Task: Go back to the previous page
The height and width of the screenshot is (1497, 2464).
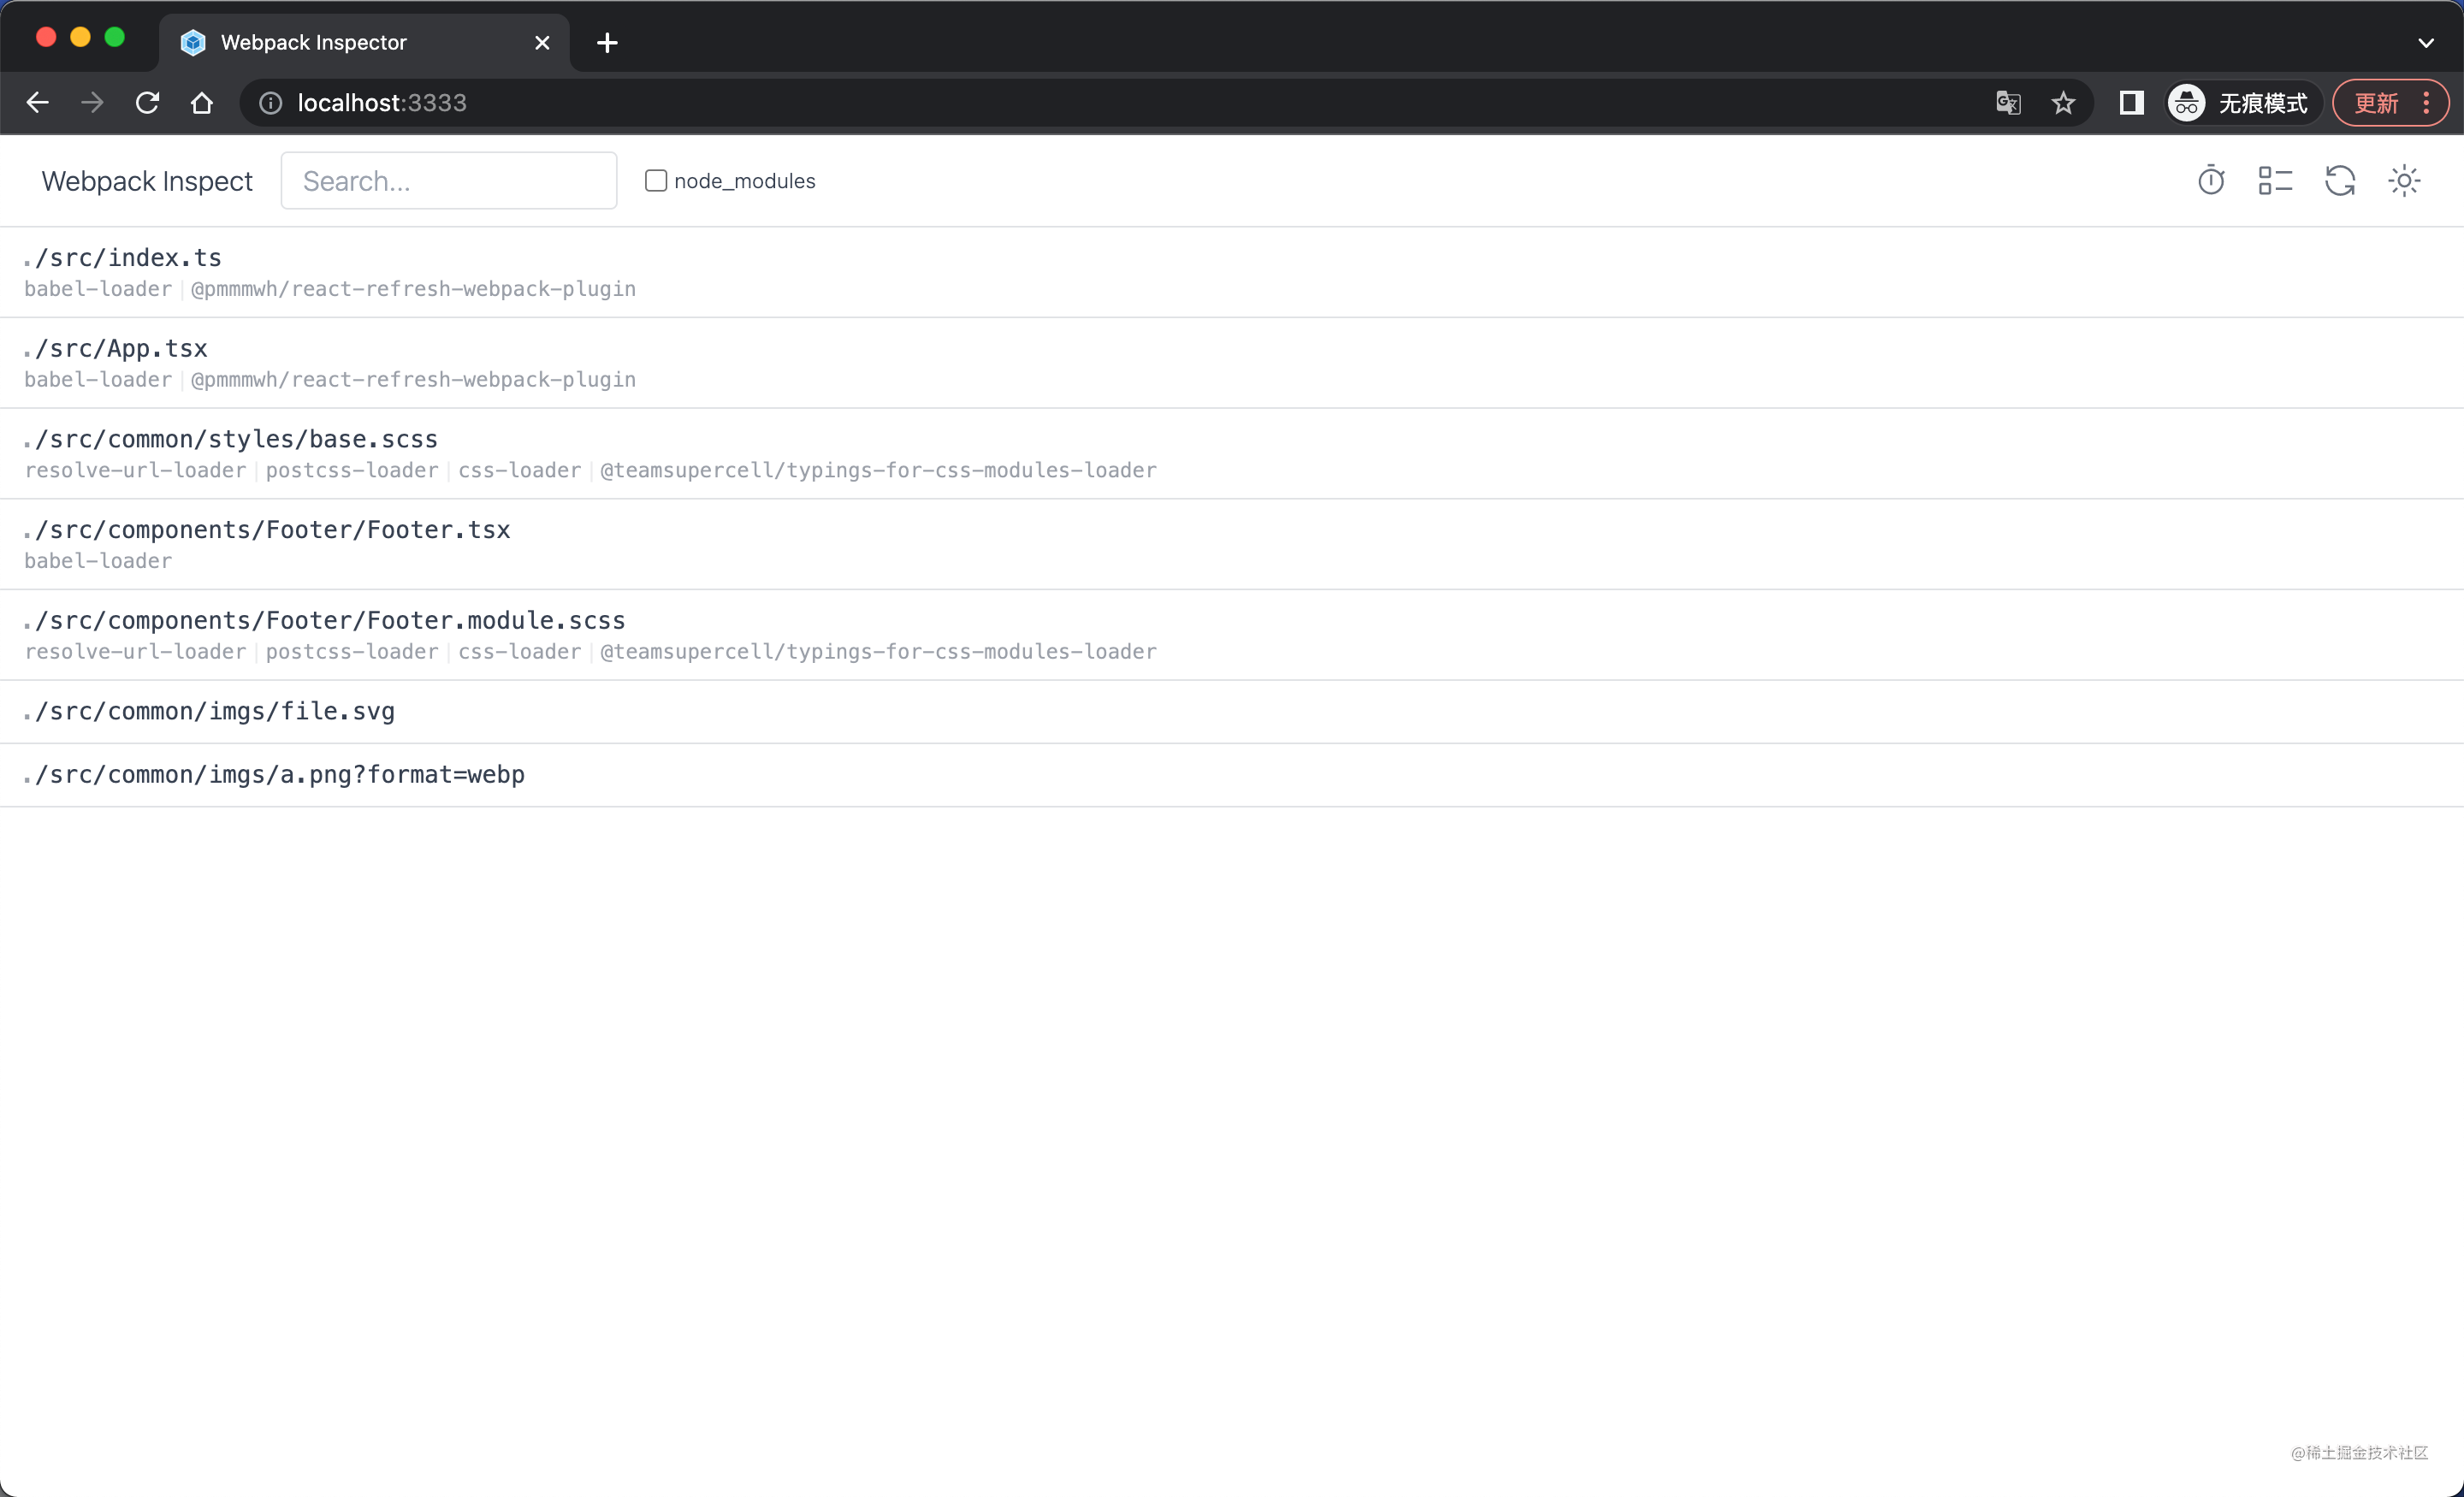Action: (x=37, y=103)
